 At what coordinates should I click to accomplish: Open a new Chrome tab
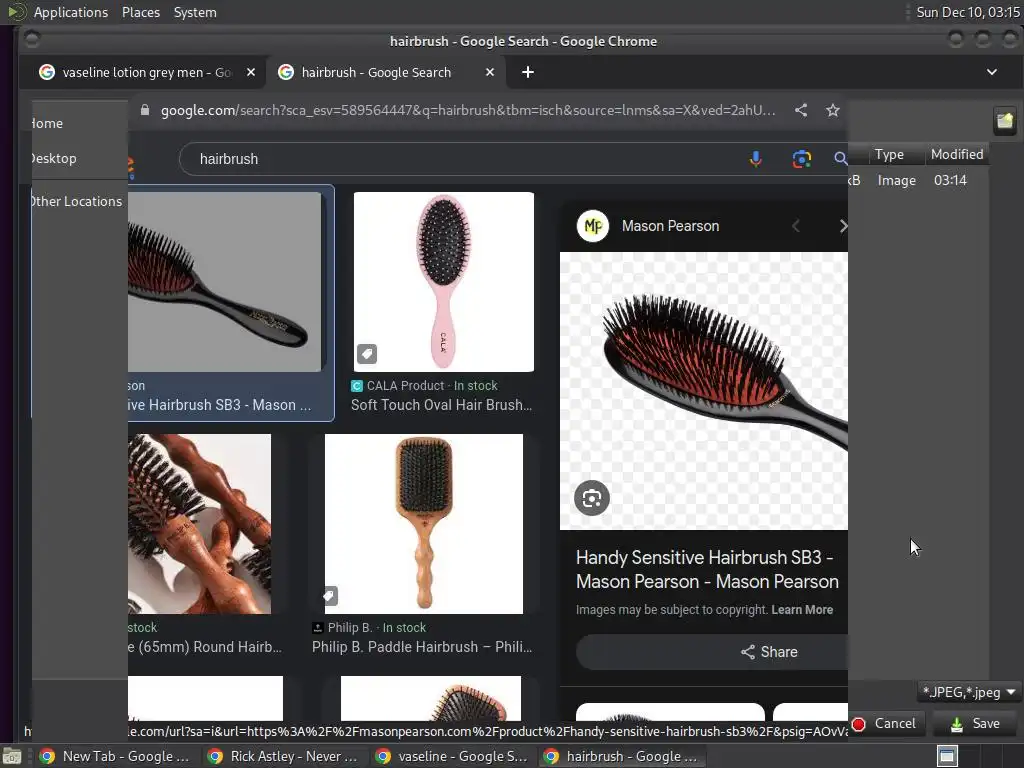tap(528, 72)
